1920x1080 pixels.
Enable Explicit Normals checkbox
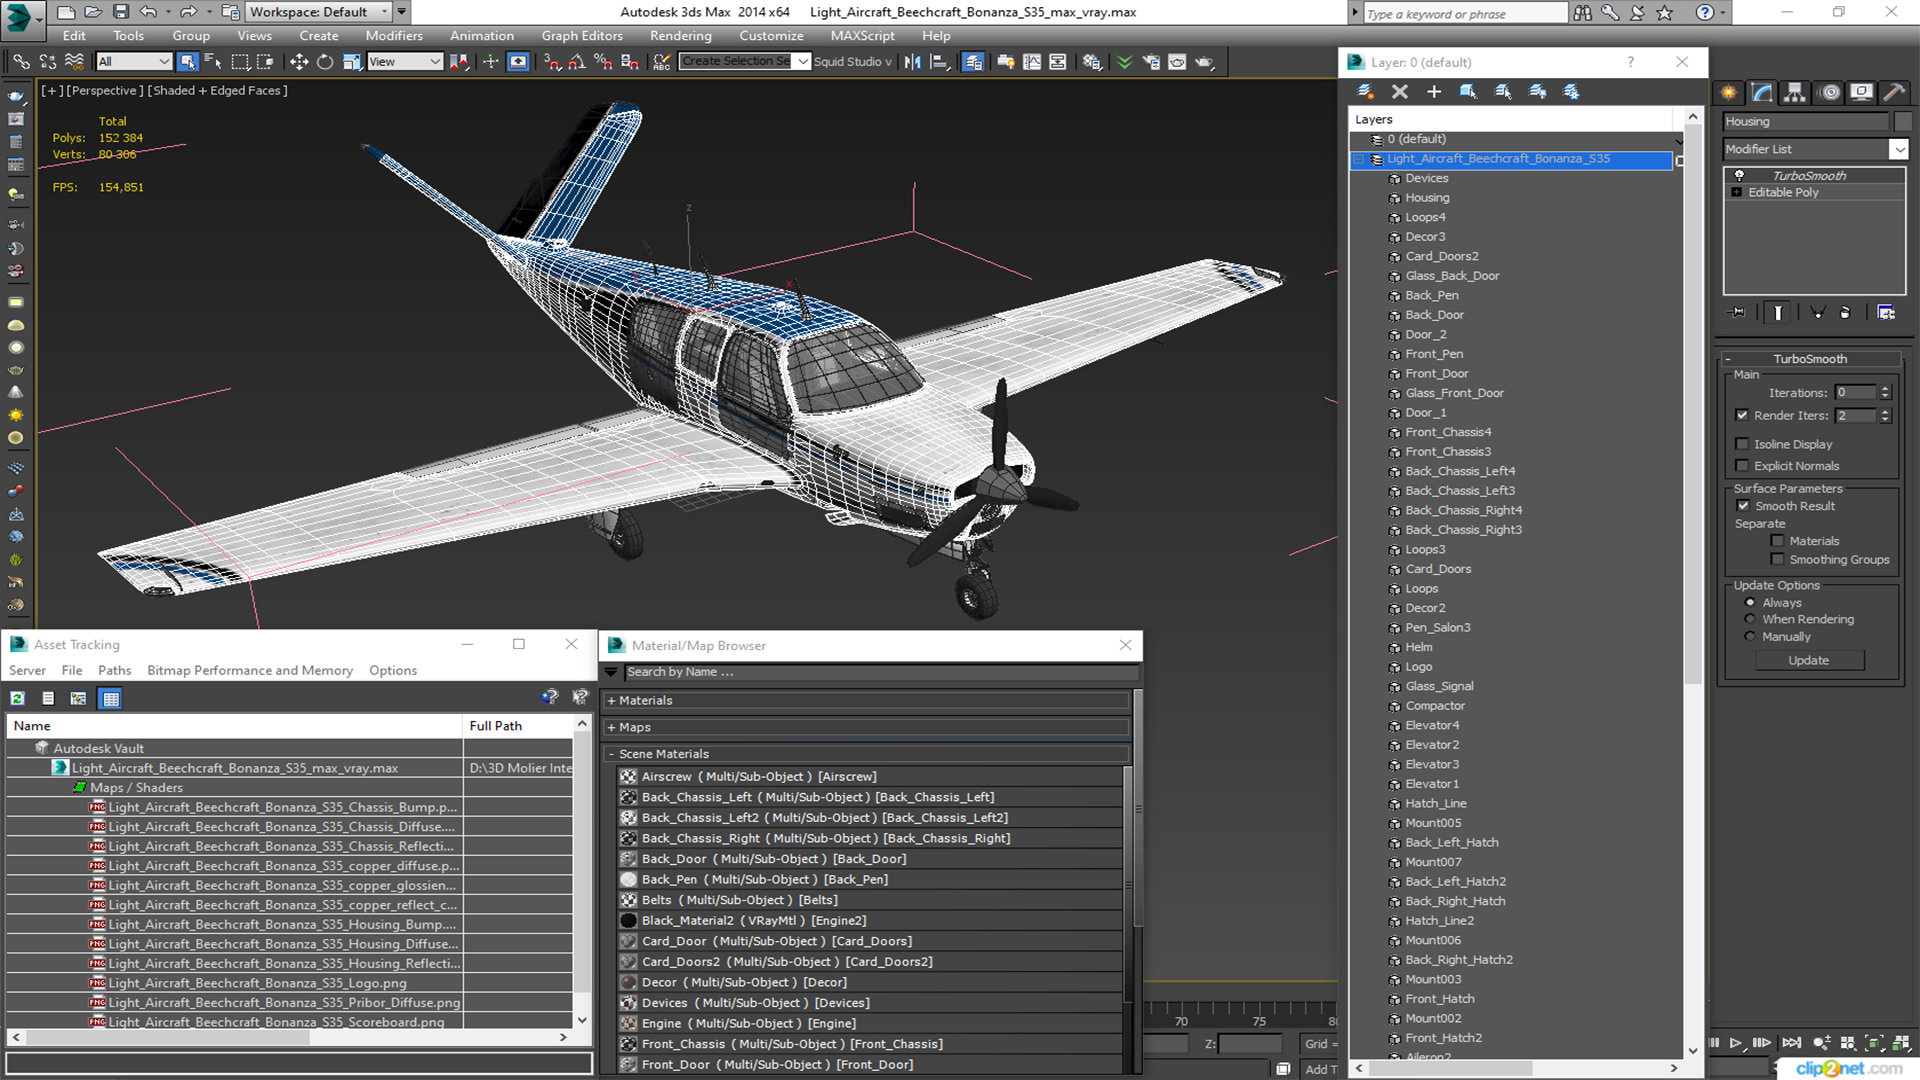pos(1742,466)
